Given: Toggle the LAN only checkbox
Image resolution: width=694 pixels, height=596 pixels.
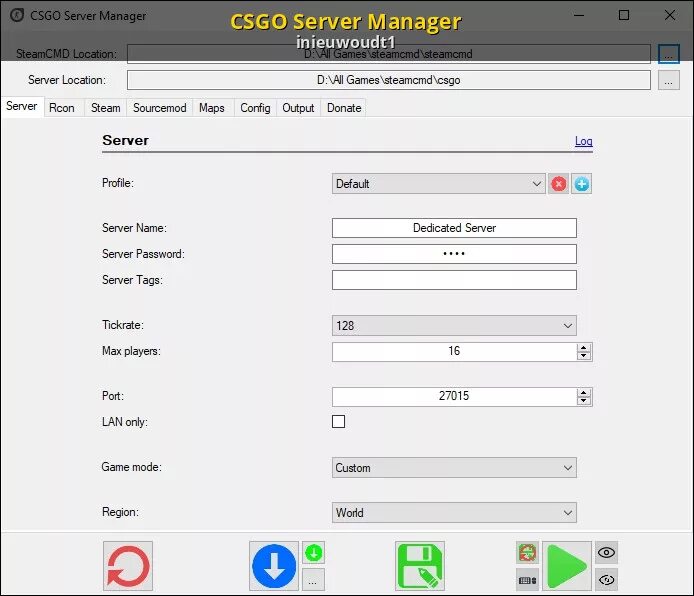Looking at the screenshot, I should click(339, 421).
